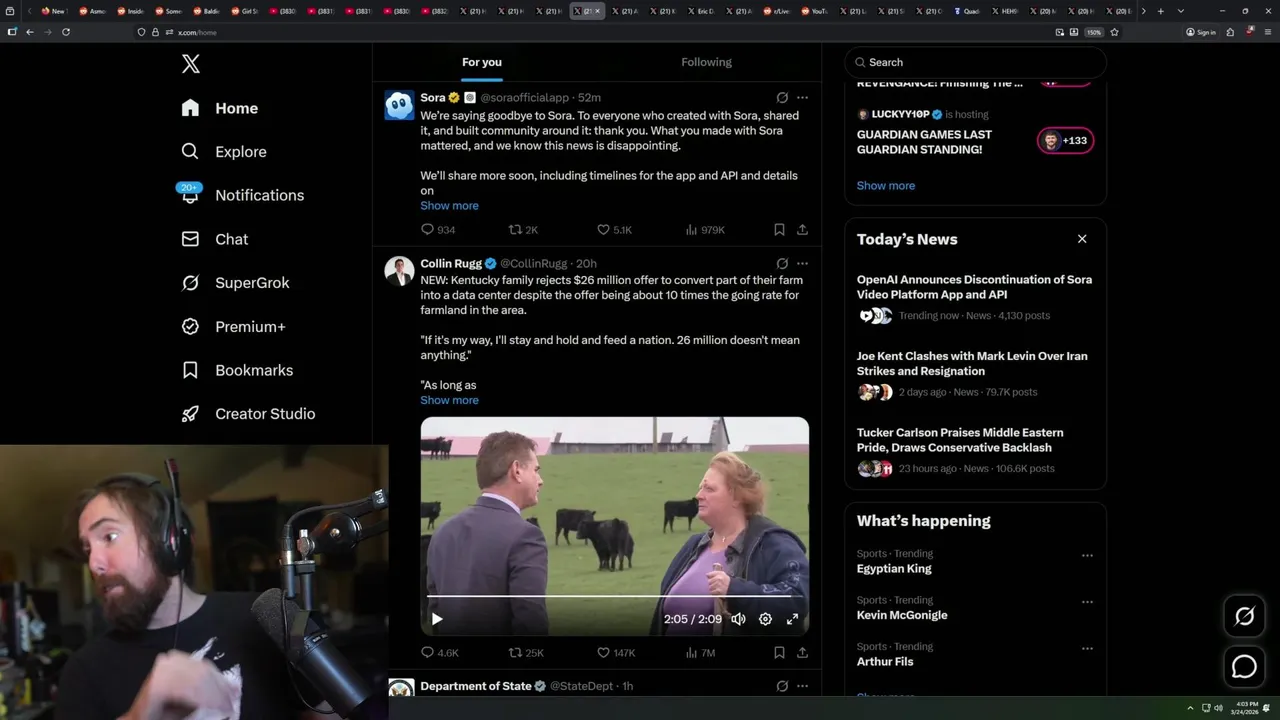The height and width of the screenshot is (720, 1280).
Task: Open more options on Sora post
Action: click(802, 98)
